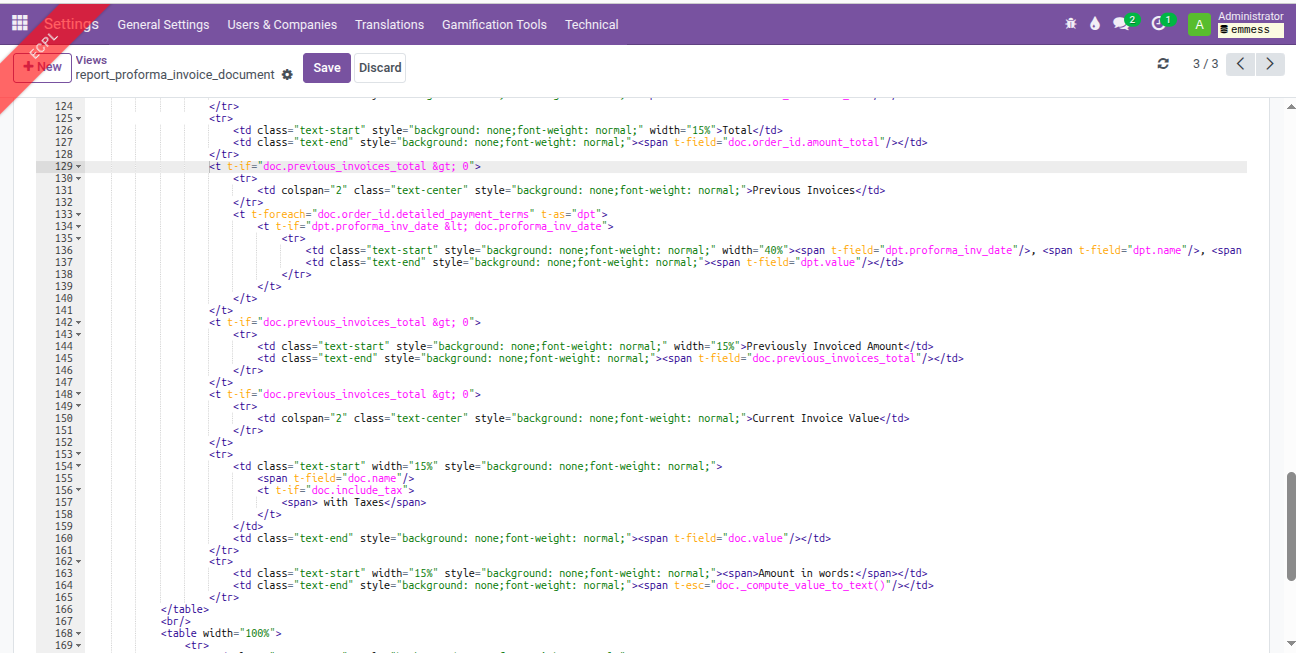This screenshot has height=653, width=1296.
Task: Open the debug bug icon menu
Action: click(x=1071, y=24)
